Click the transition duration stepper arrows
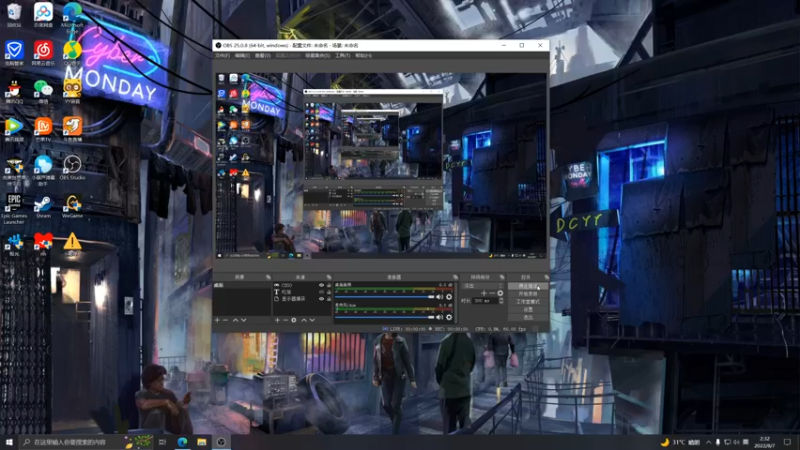The width and height of the screenshot is (800, 450). (x=501, y=301)
